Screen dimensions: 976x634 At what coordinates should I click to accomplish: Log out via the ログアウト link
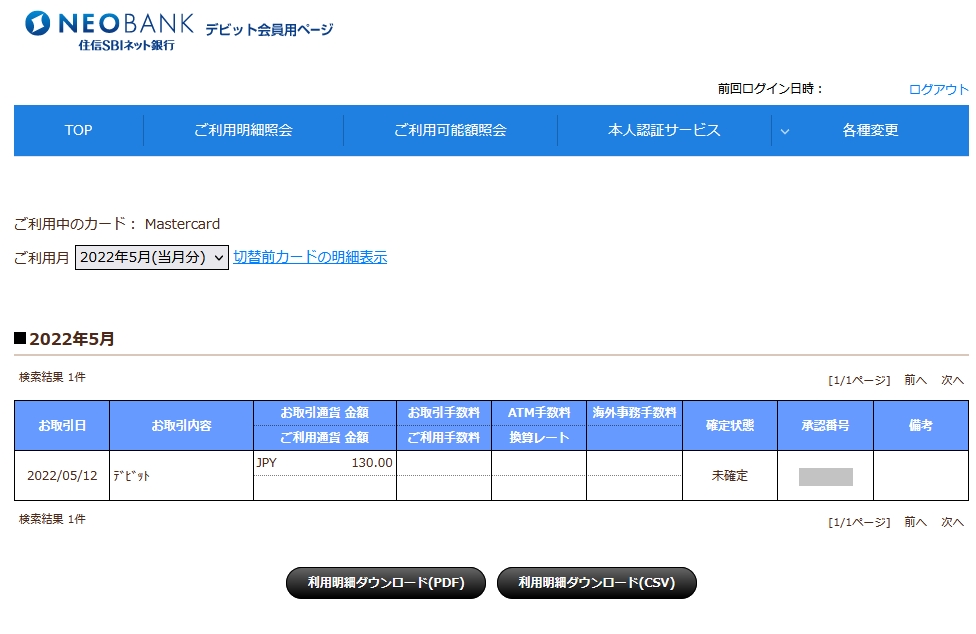coord(938,89)
